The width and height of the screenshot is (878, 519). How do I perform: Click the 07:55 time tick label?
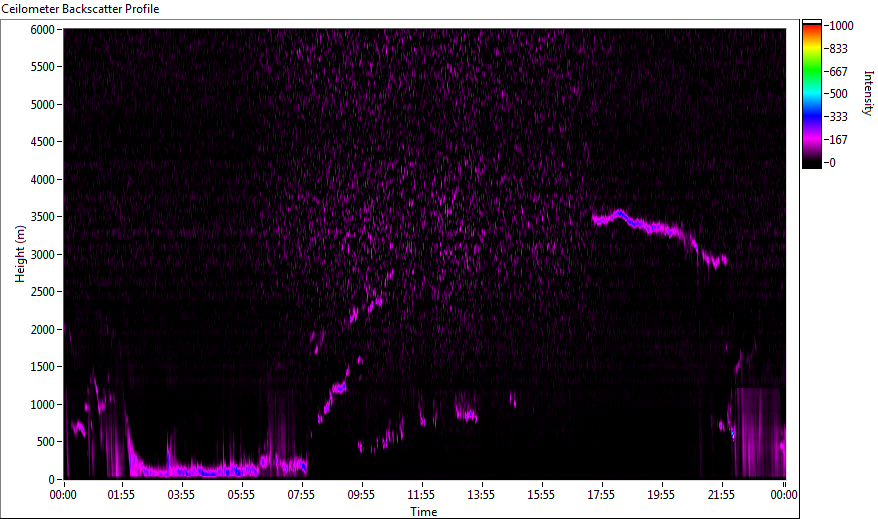tap(301, 495)
